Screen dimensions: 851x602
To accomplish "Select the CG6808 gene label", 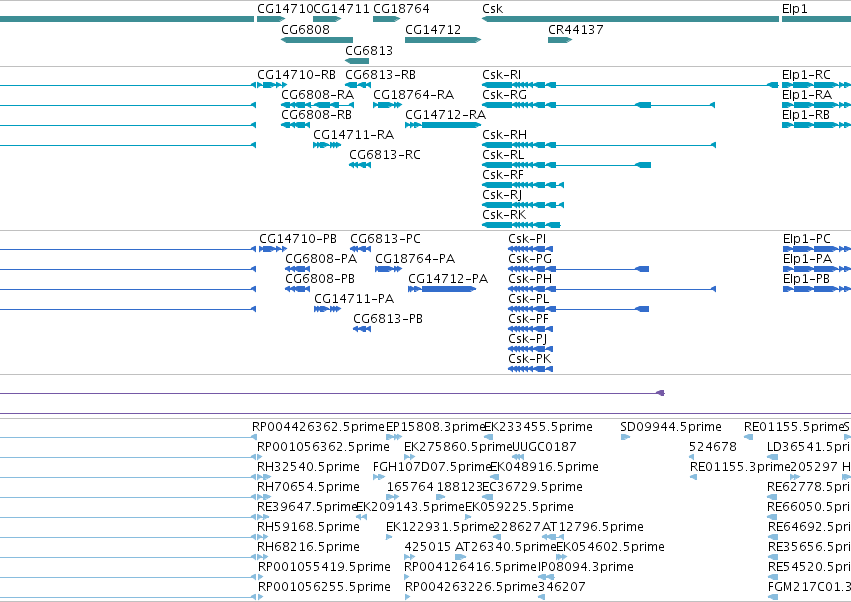I will pos(306,29).
